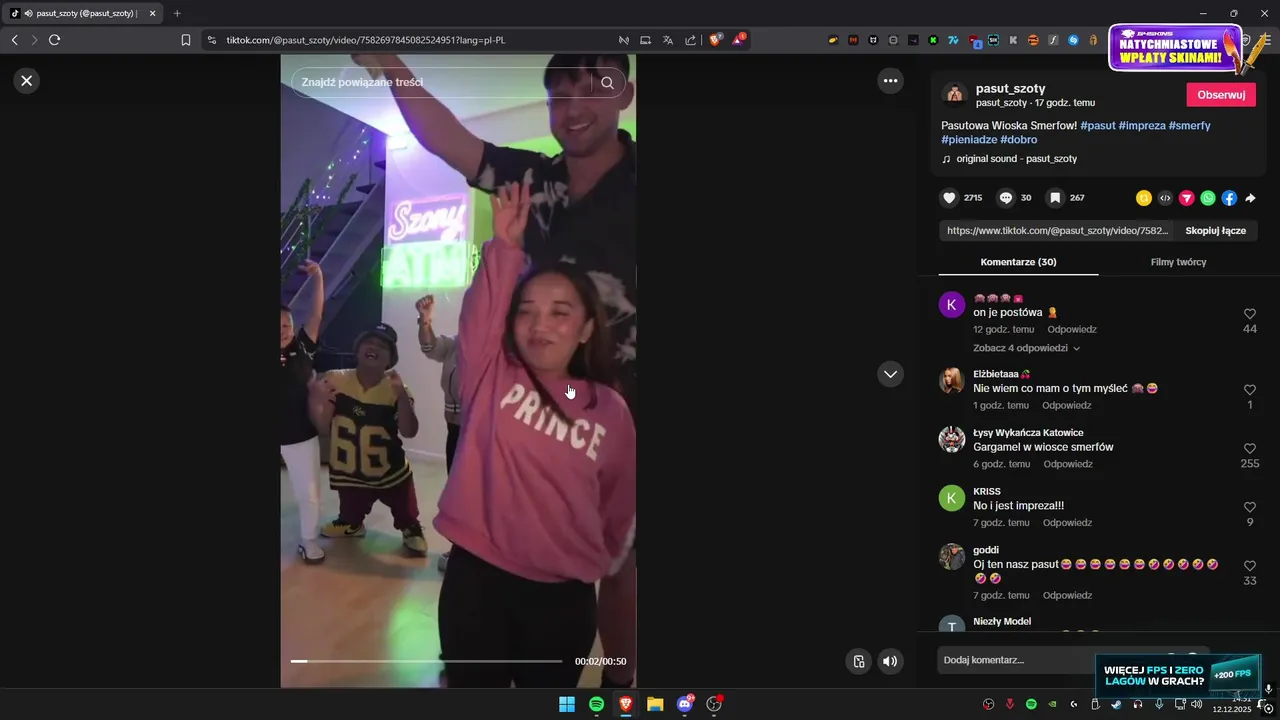Open pasut_szoty profile name link
The width and height of the screenshot is (1280, 720).
click(x=1010, y=89)
